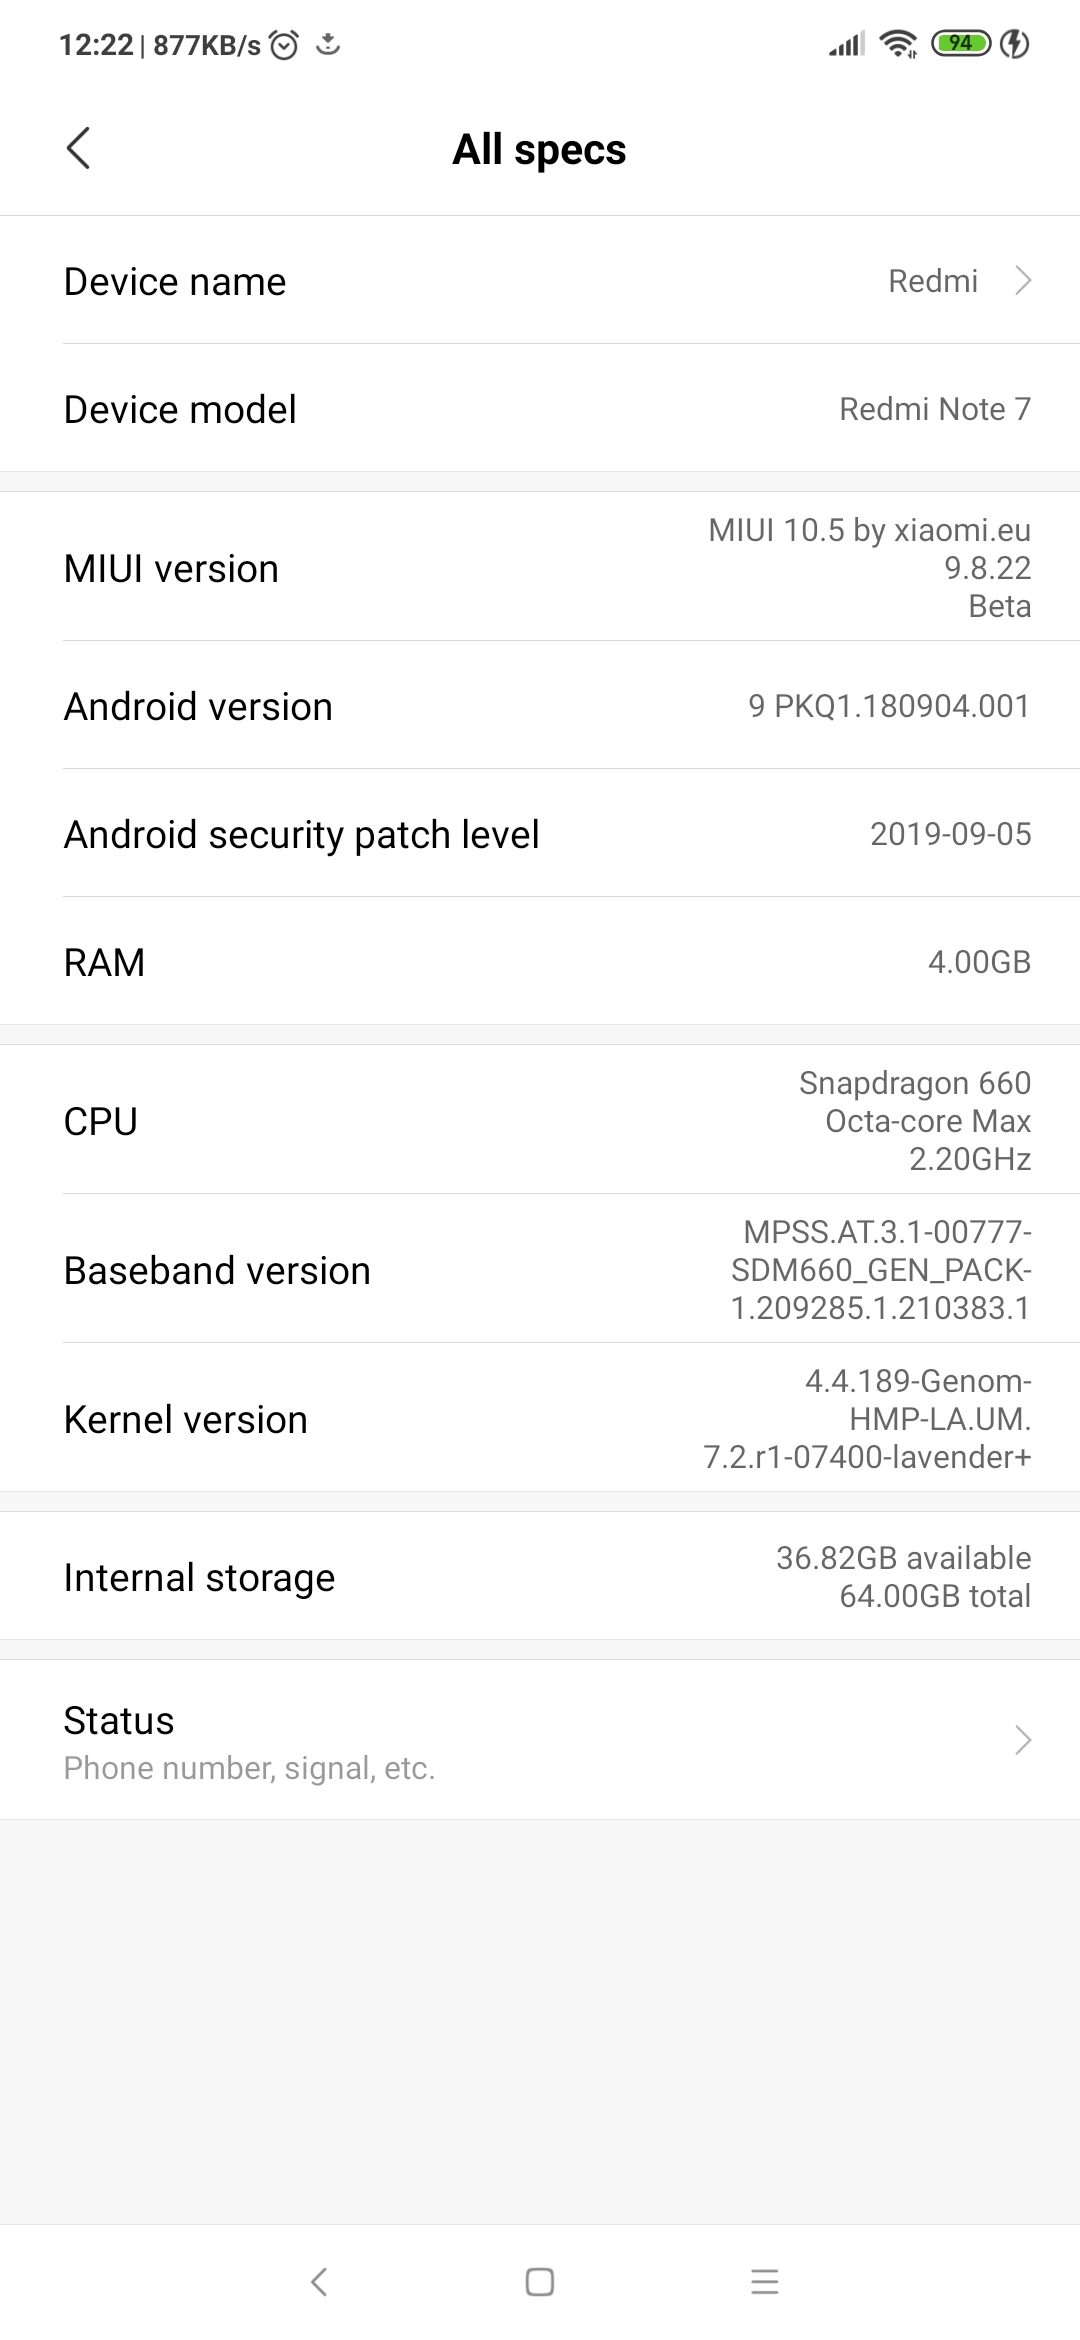Tap MIUI version entry
The height and width of the screenshot is (2340, 1080).
tap(540, 568)
